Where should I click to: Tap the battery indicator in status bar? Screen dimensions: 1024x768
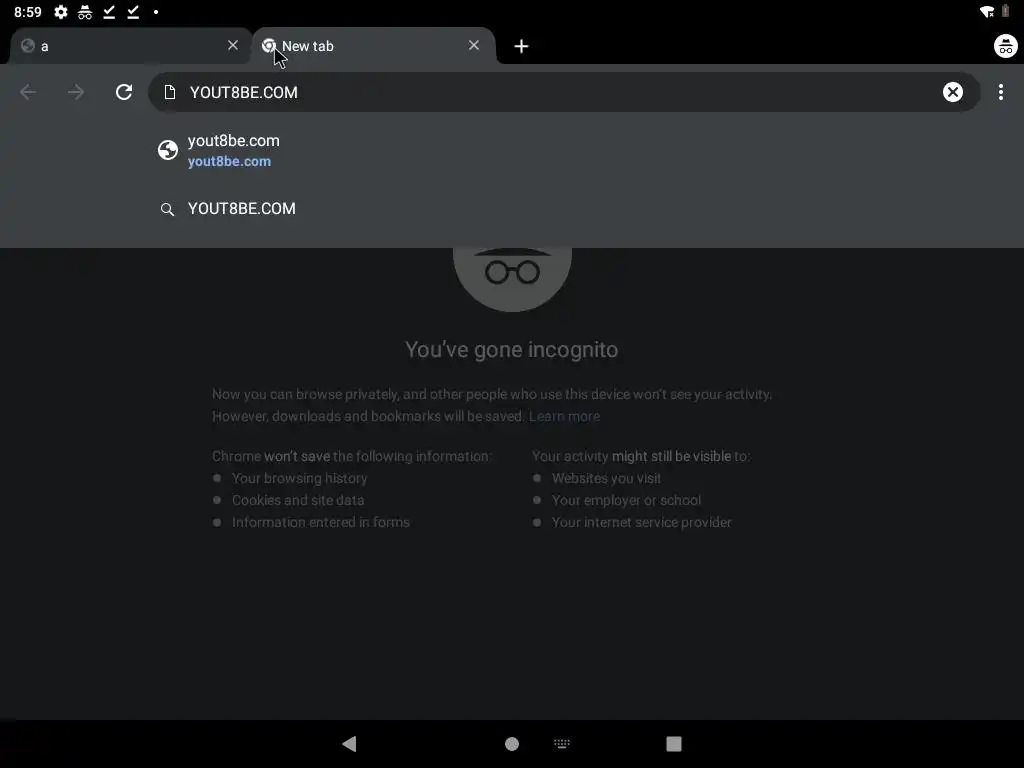point(1006,12)
